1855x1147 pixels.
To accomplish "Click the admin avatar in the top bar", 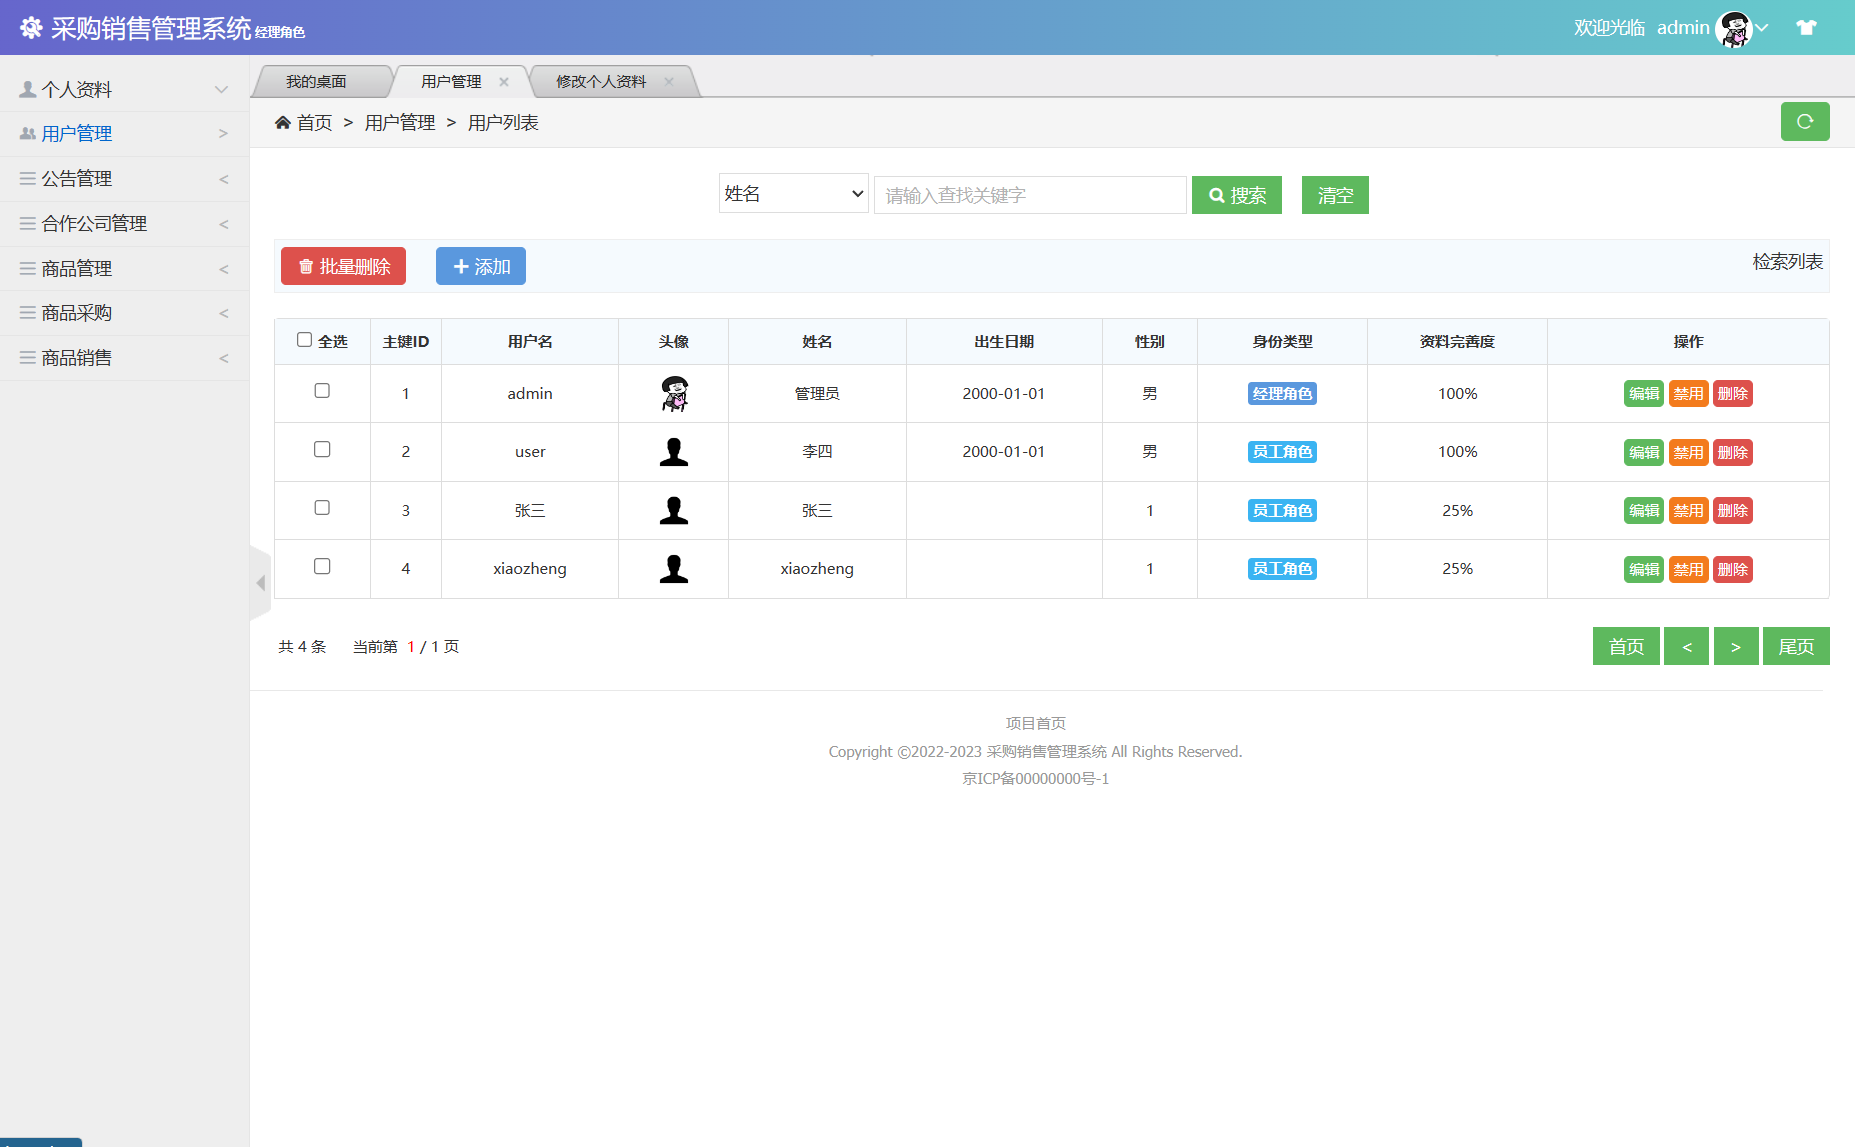I will click(x=1733, y=29).
